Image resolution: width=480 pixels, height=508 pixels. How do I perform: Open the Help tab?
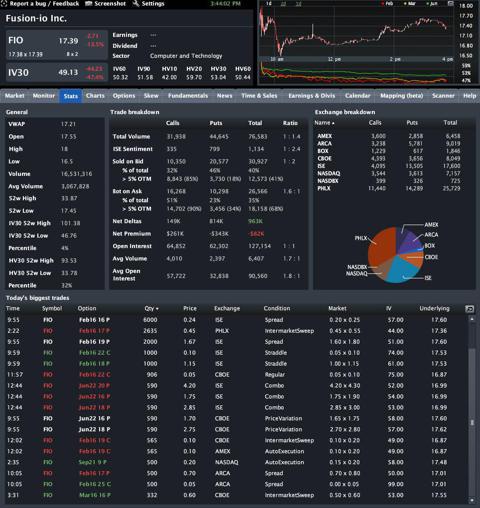coord(469,96)
